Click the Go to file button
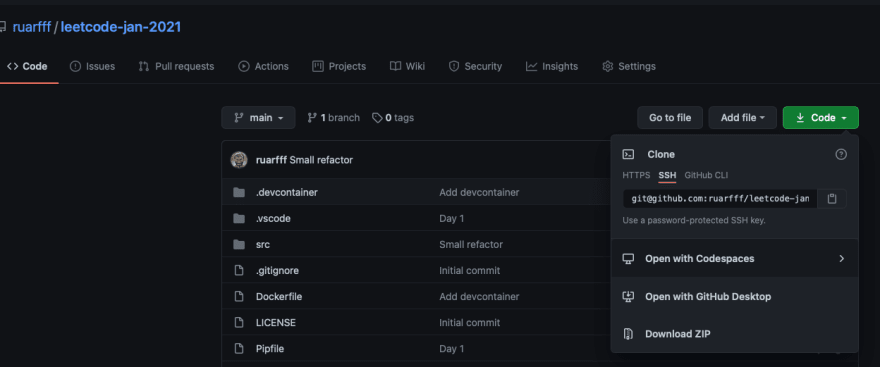Image resolution: width=880 pixels, height=367 pixels. pyautogui.click(x=670, y=118)
